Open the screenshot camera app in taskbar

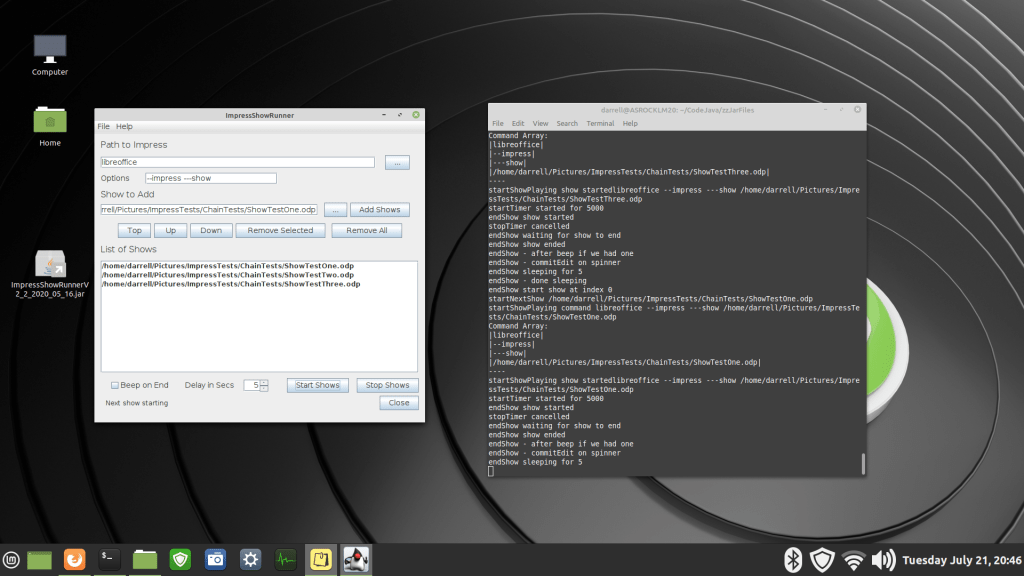tap(215, 560)
